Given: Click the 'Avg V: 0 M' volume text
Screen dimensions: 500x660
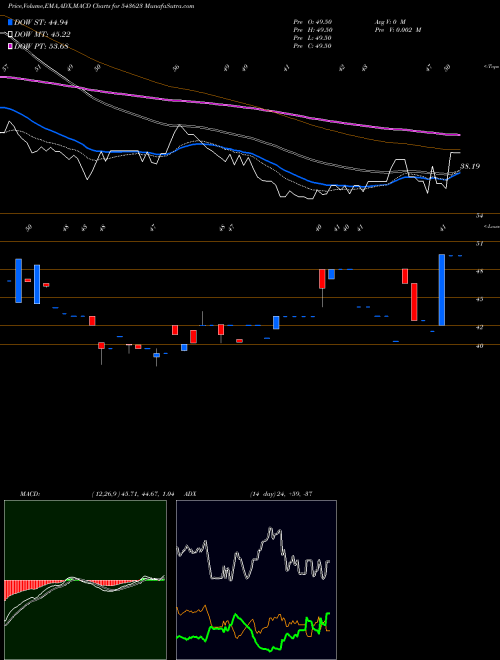Looking at the screenshot, I should click(x=389, y=22).
